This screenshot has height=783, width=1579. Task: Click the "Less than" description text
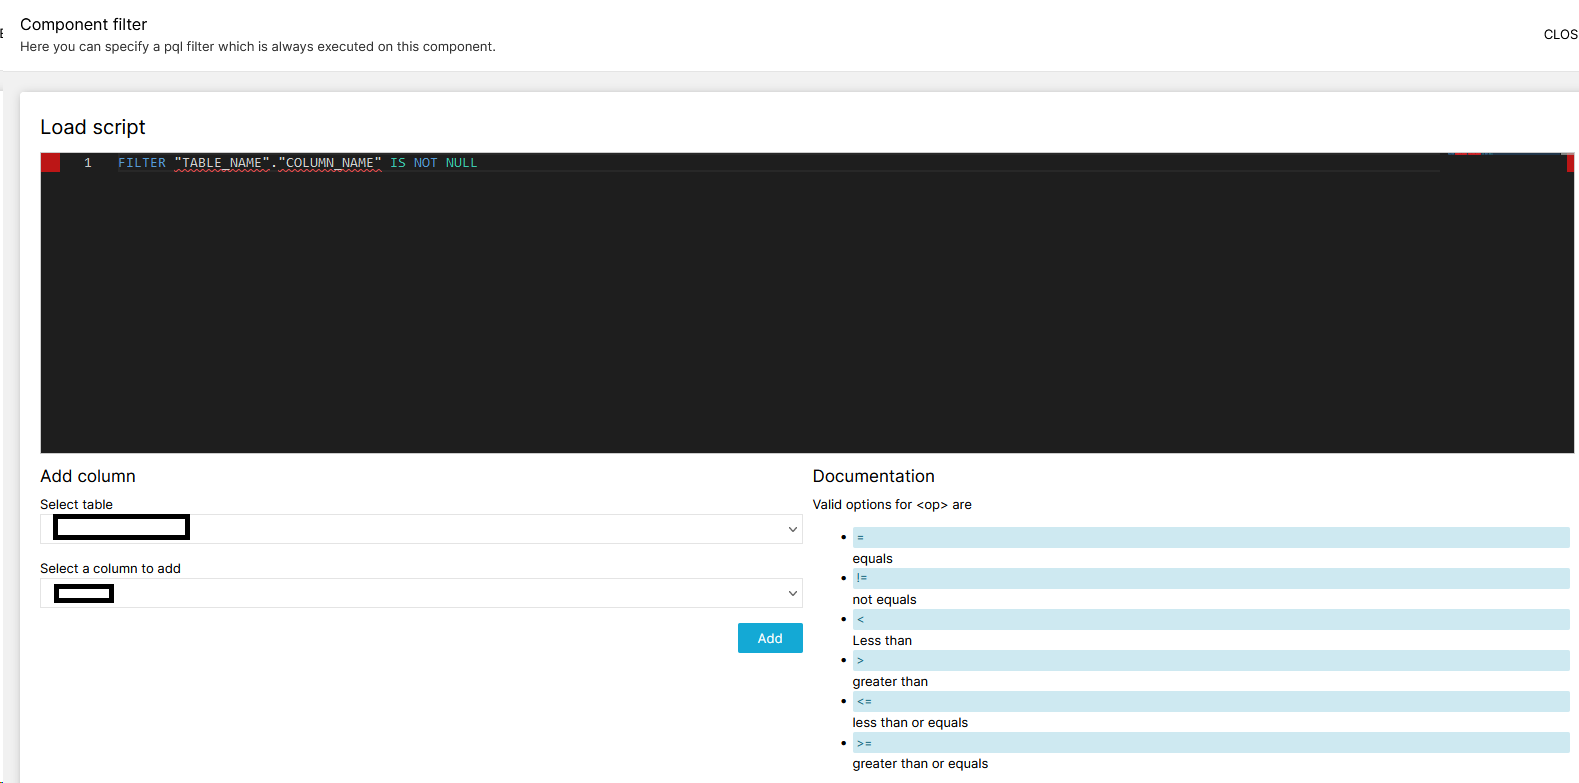pos(882,641)
